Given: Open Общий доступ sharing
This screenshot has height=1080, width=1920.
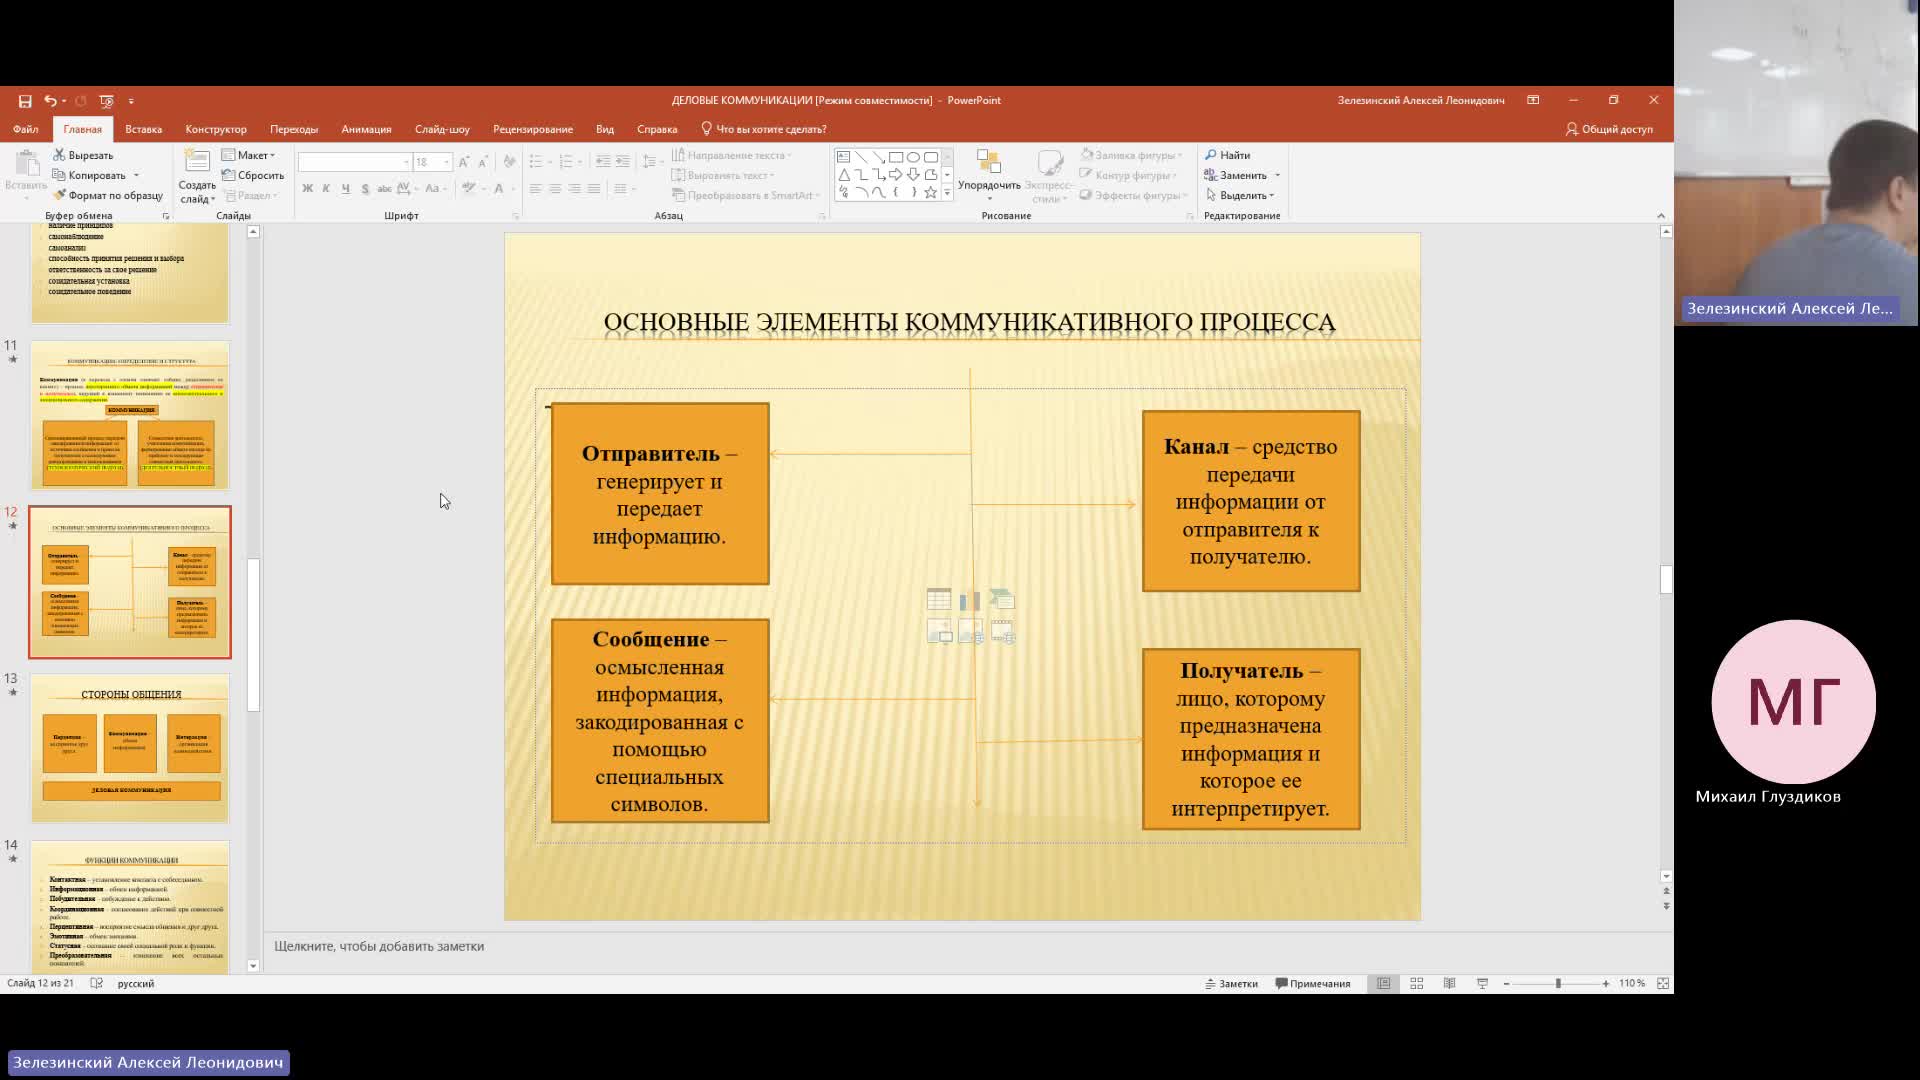Looking at the screenshot, I should click(1609, 129).
